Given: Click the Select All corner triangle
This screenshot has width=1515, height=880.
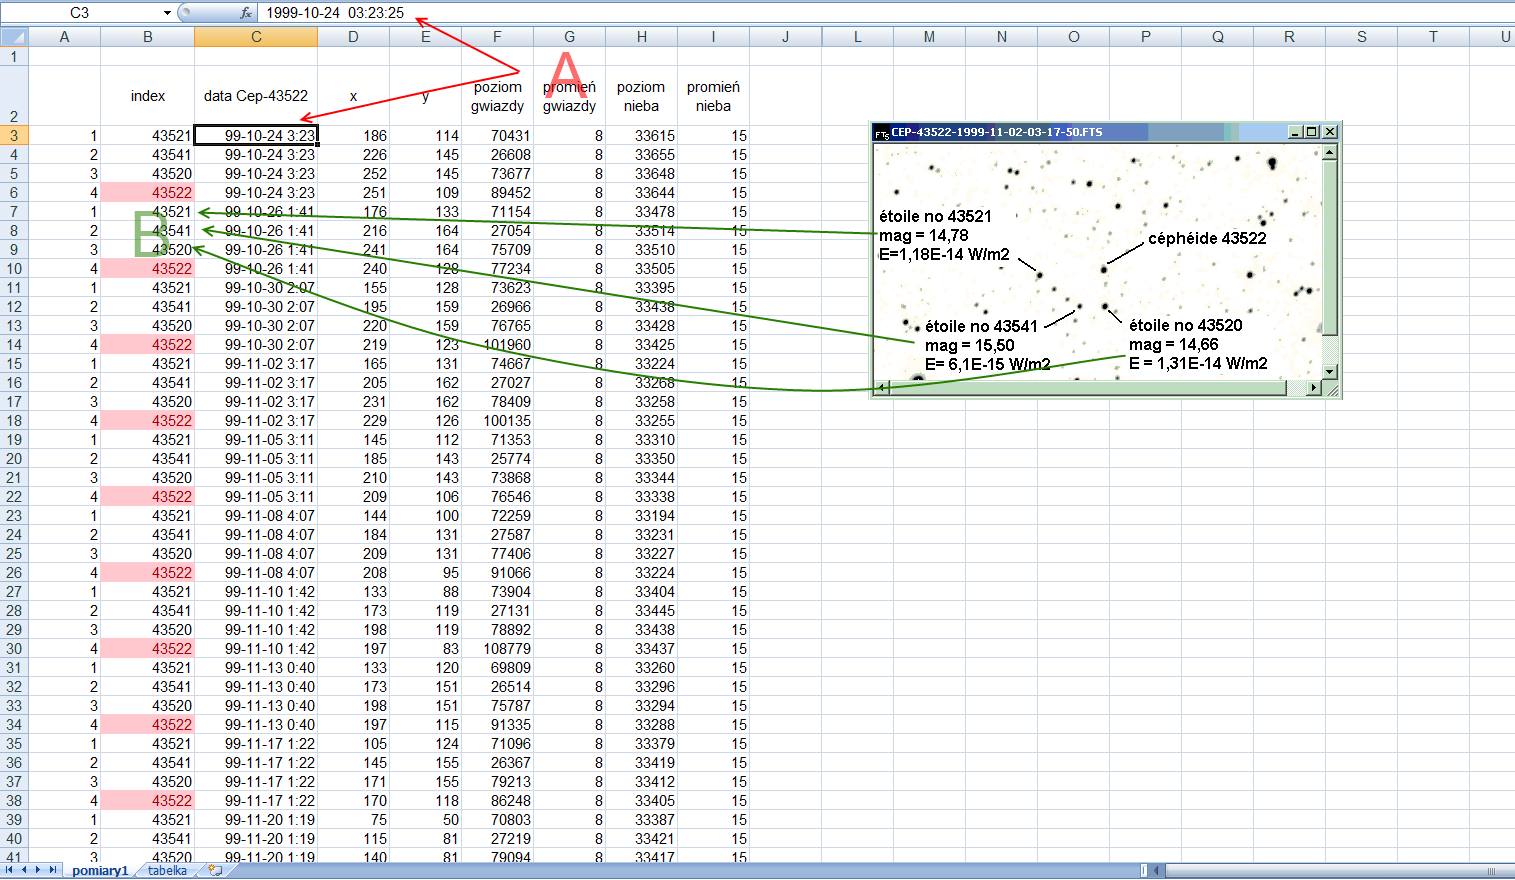Looking at the screenshot, I should [x=14, y=37].
